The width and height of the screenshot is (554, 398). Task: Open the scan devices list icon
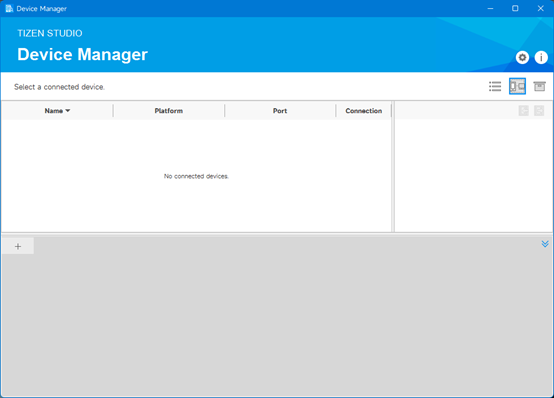click(x=495, y=86)
